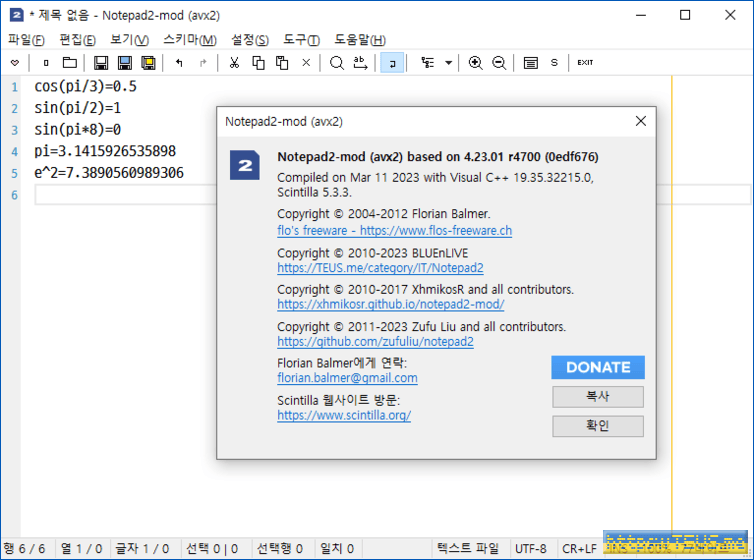
Task: Zoom in with the plus magnifier
Action: coord(475,63)
